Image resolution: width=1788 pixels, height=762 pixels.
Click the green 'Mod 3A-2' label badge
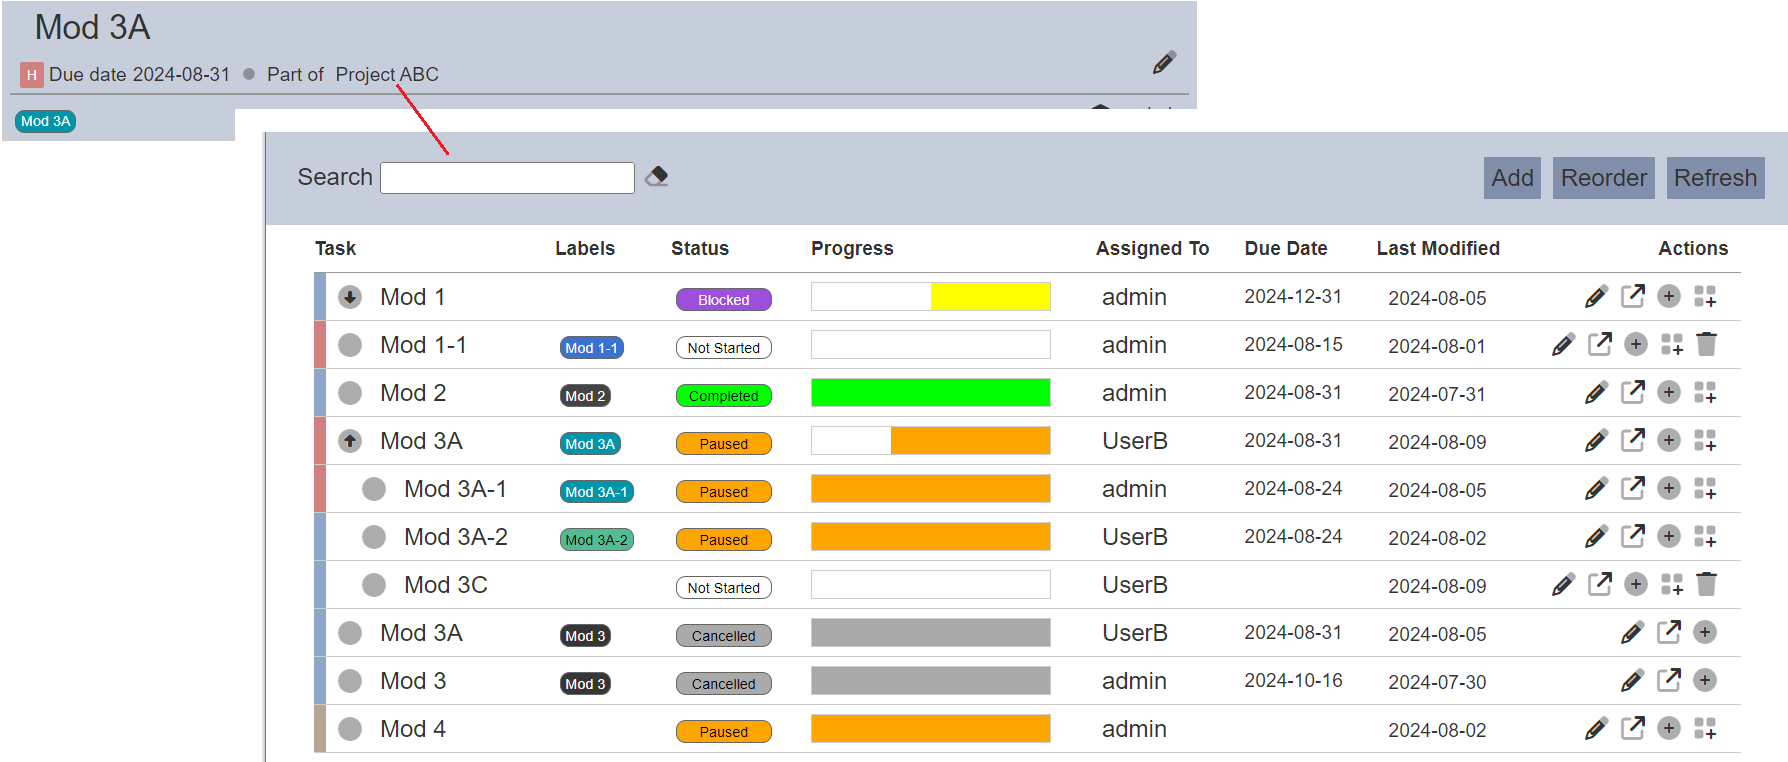tap(597, 540)
